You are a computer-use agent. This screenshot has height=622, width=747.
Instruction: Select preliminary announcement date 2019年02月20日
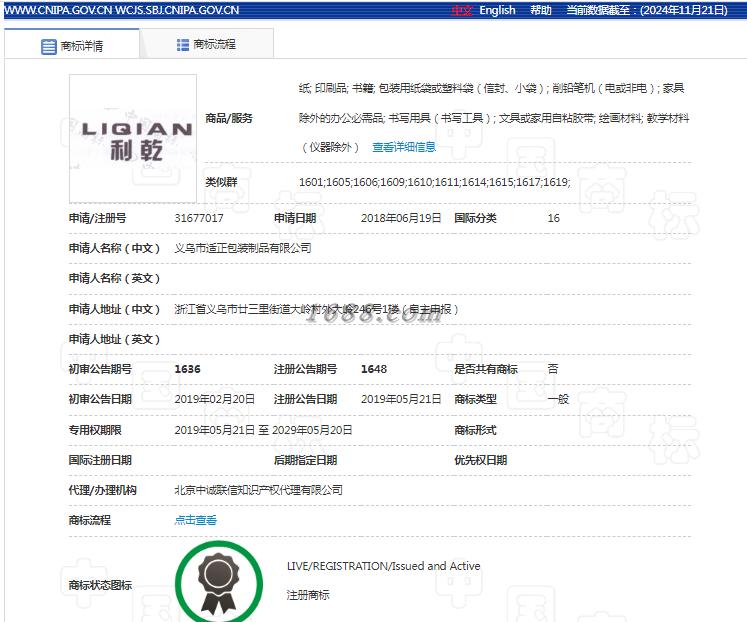tap(214, 399)
